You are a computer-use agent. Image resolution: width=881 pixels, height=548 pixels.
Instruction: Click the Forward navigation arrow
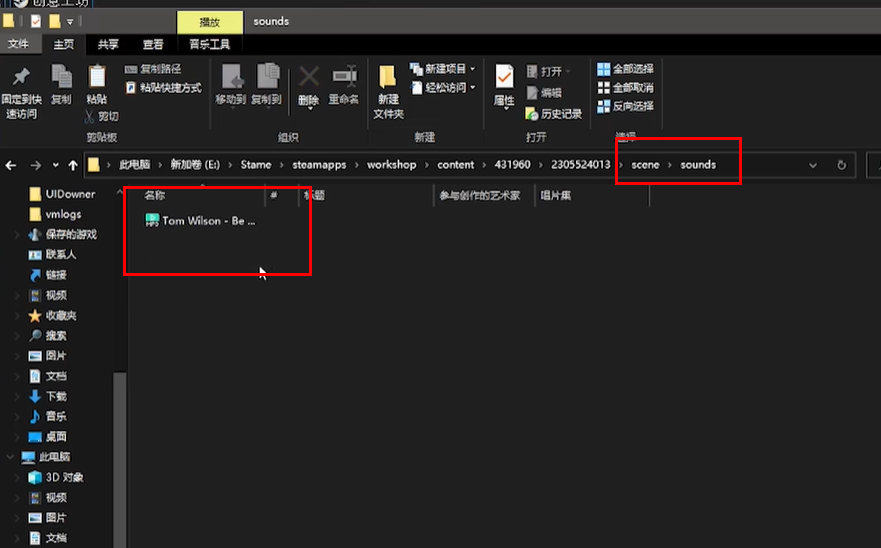click(x=35, y=165)
